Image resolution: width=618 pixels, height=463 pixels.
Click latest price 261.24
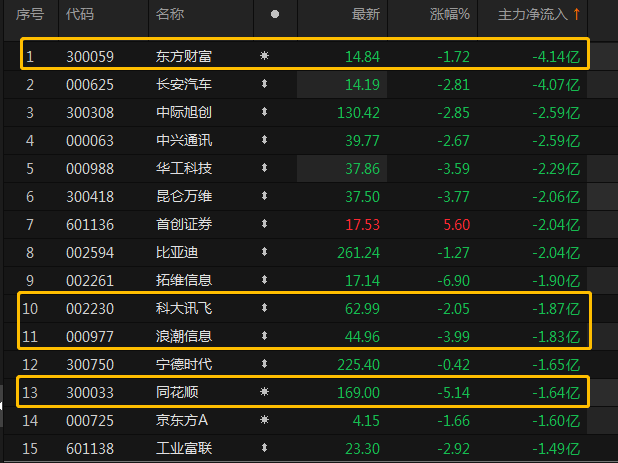click(x=358, y=253)
